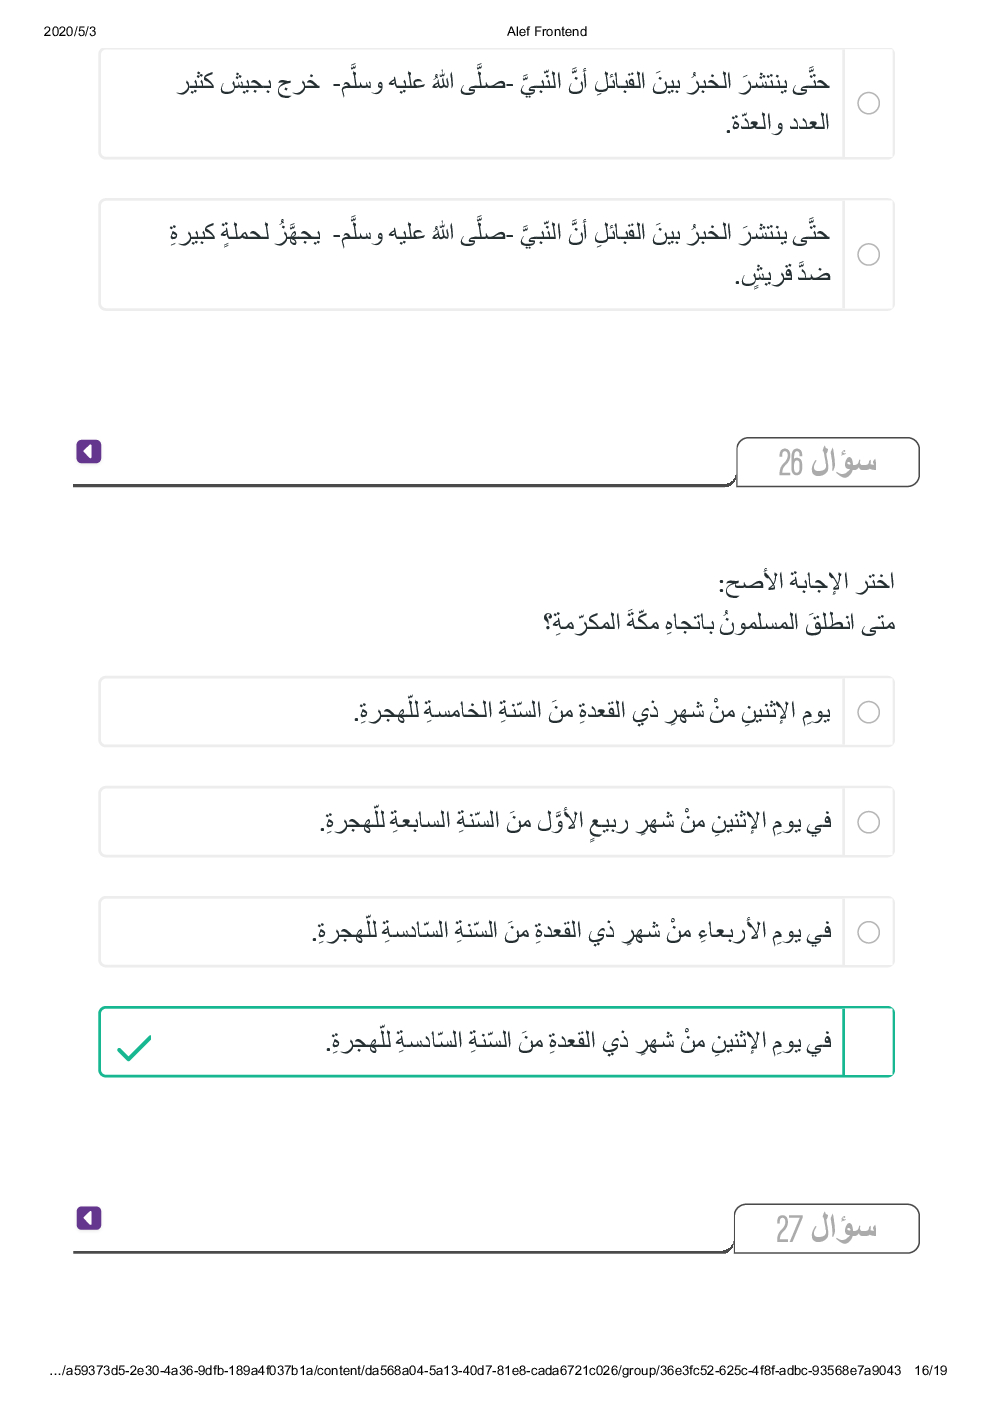Click the 'سؤال 26' question tab
The image size is (992, 1403).
(x=827, y=462)
